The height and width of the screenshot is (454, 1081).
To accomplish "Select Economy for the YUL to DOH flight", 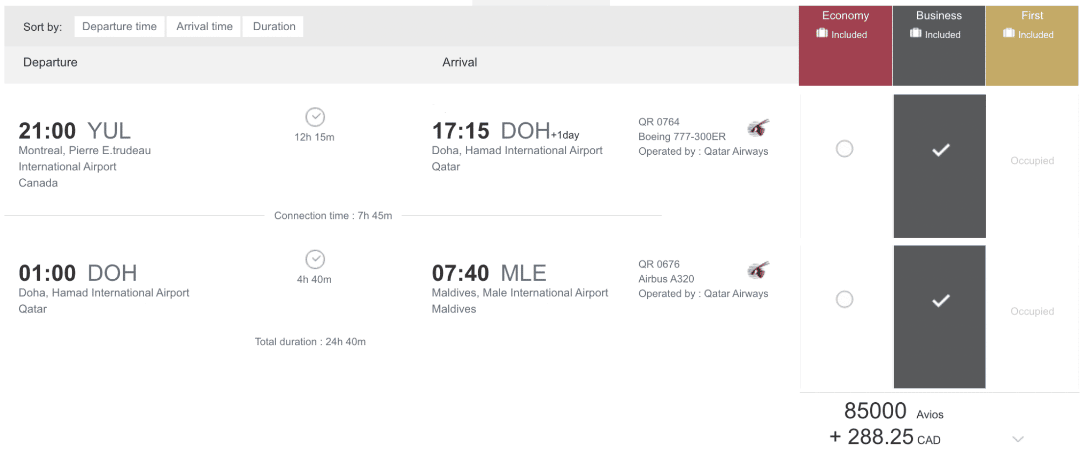I will point(844,149).
